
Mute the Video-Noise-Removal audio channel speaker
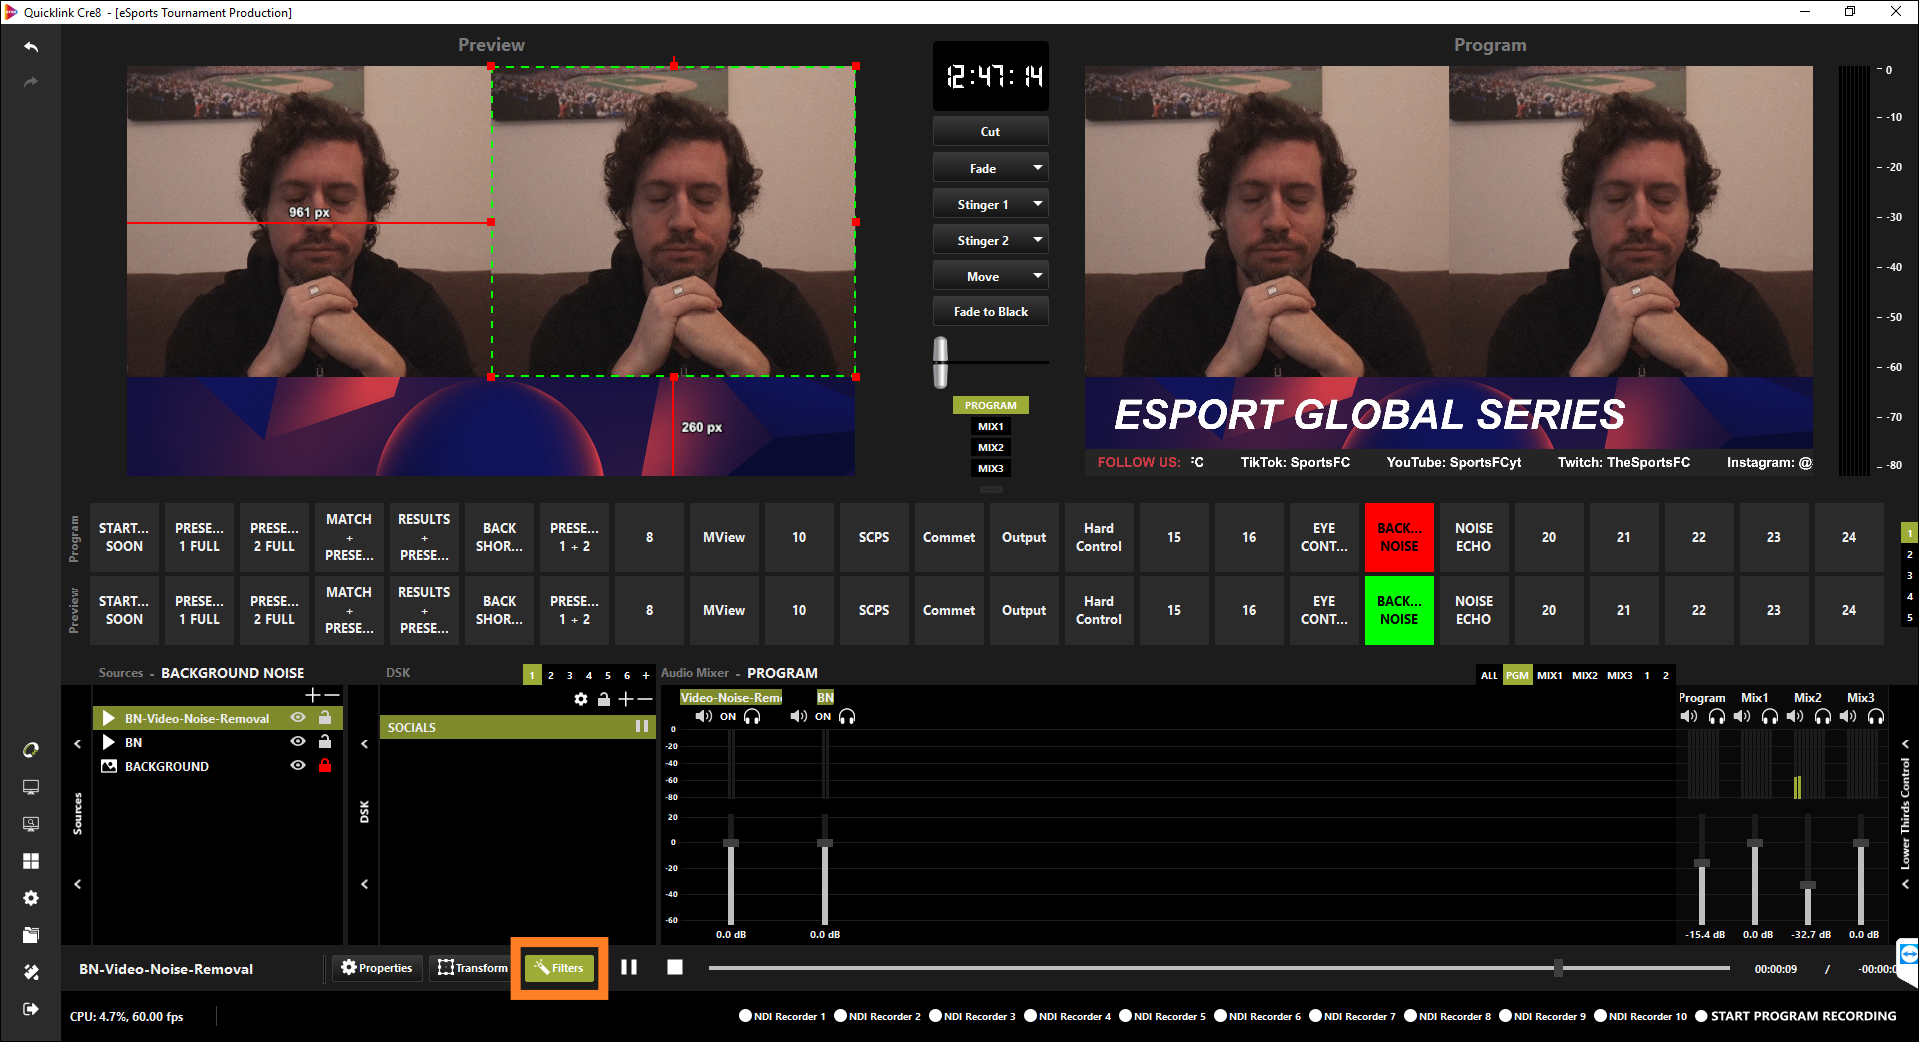pyautogui.click(x=704, y=716)
